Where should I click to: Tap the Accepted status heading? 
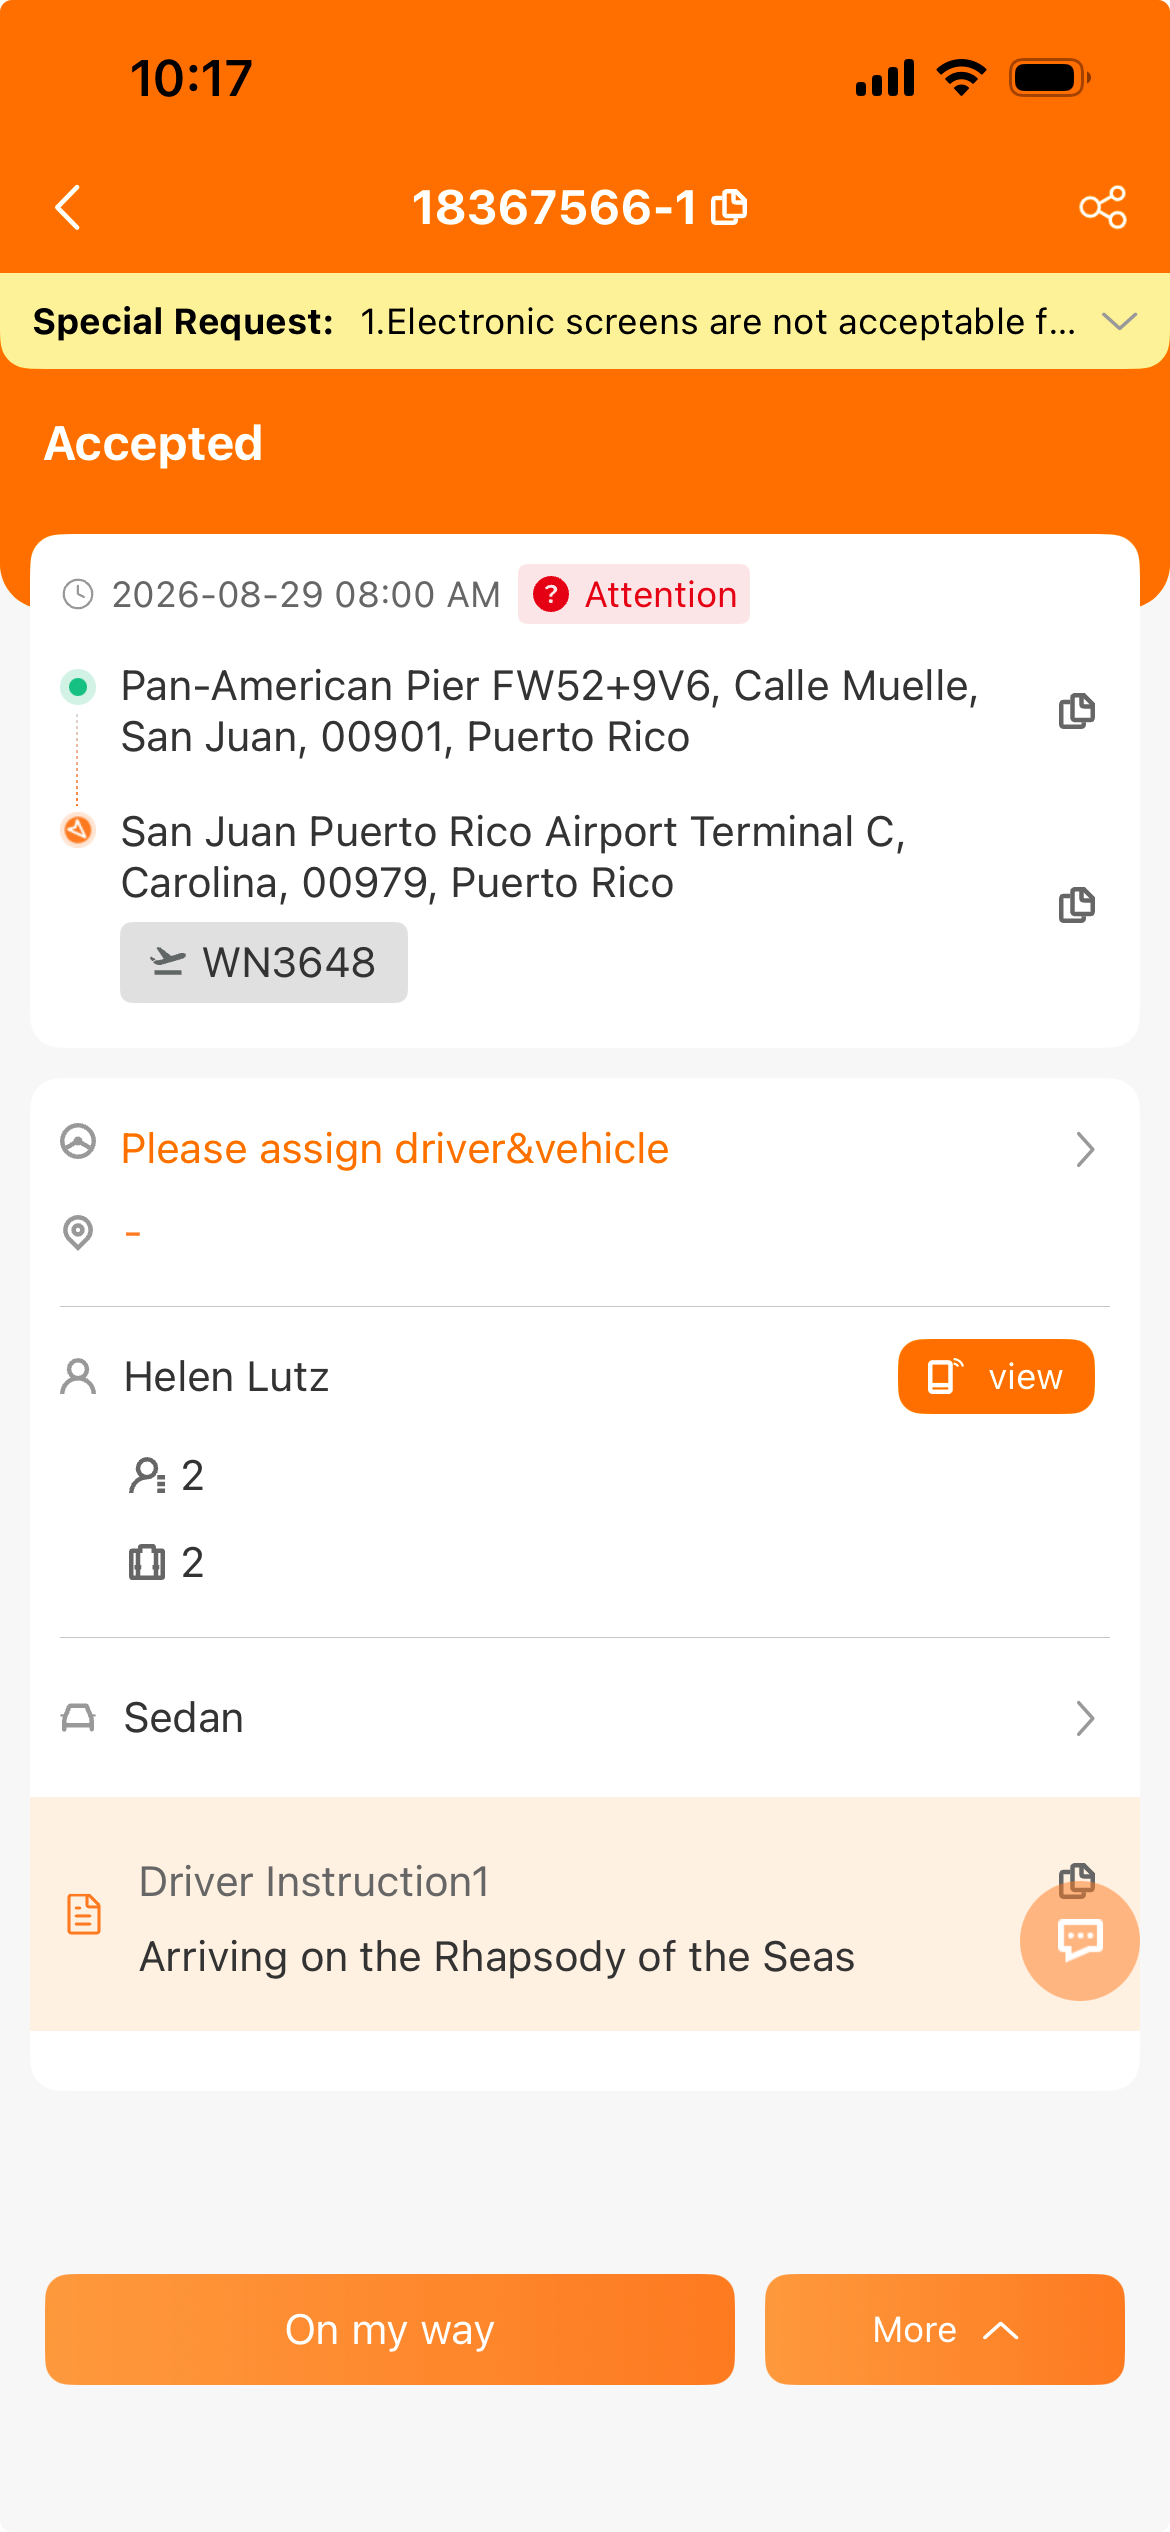(153, 443)
